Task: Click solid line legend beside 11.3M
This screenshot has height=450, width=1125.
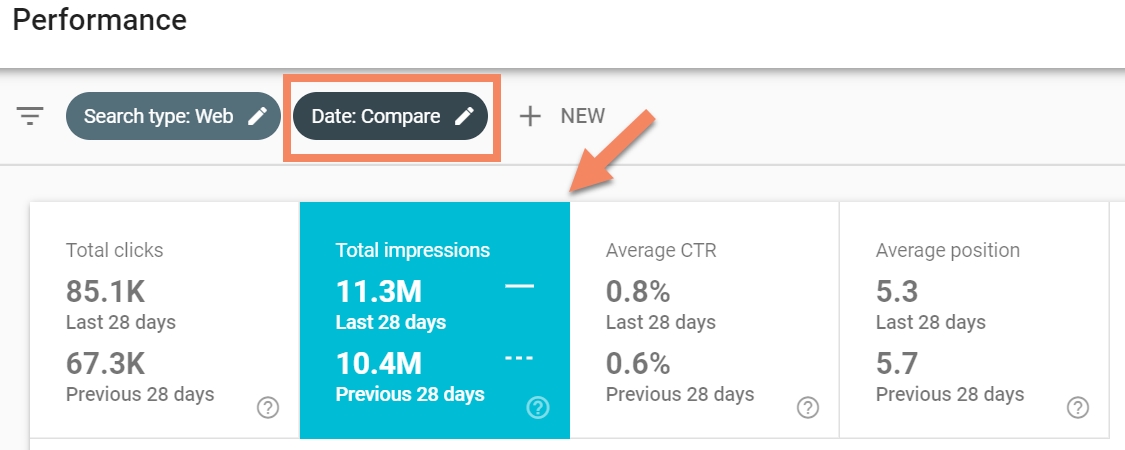Action: pos(520,287)
